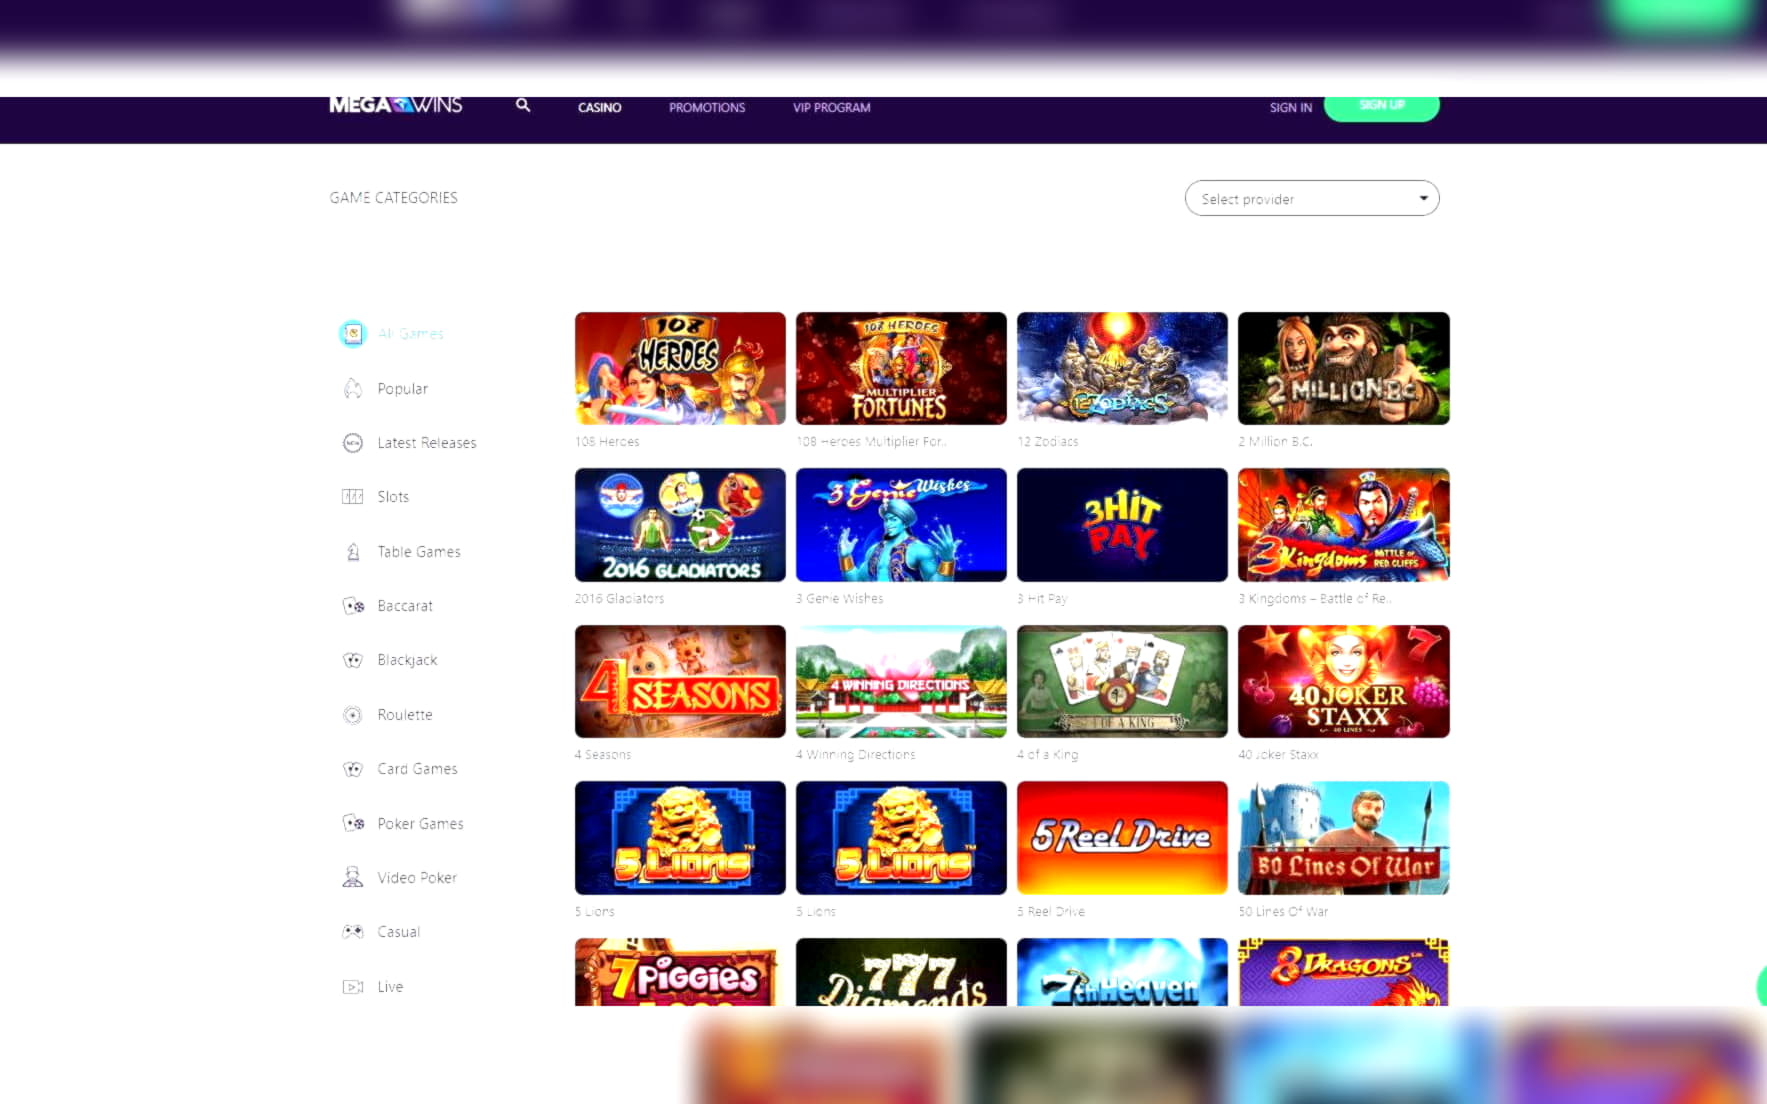Open the Live category link
The height and width of the screenshot is (1104, 1767).
point(390,987)
